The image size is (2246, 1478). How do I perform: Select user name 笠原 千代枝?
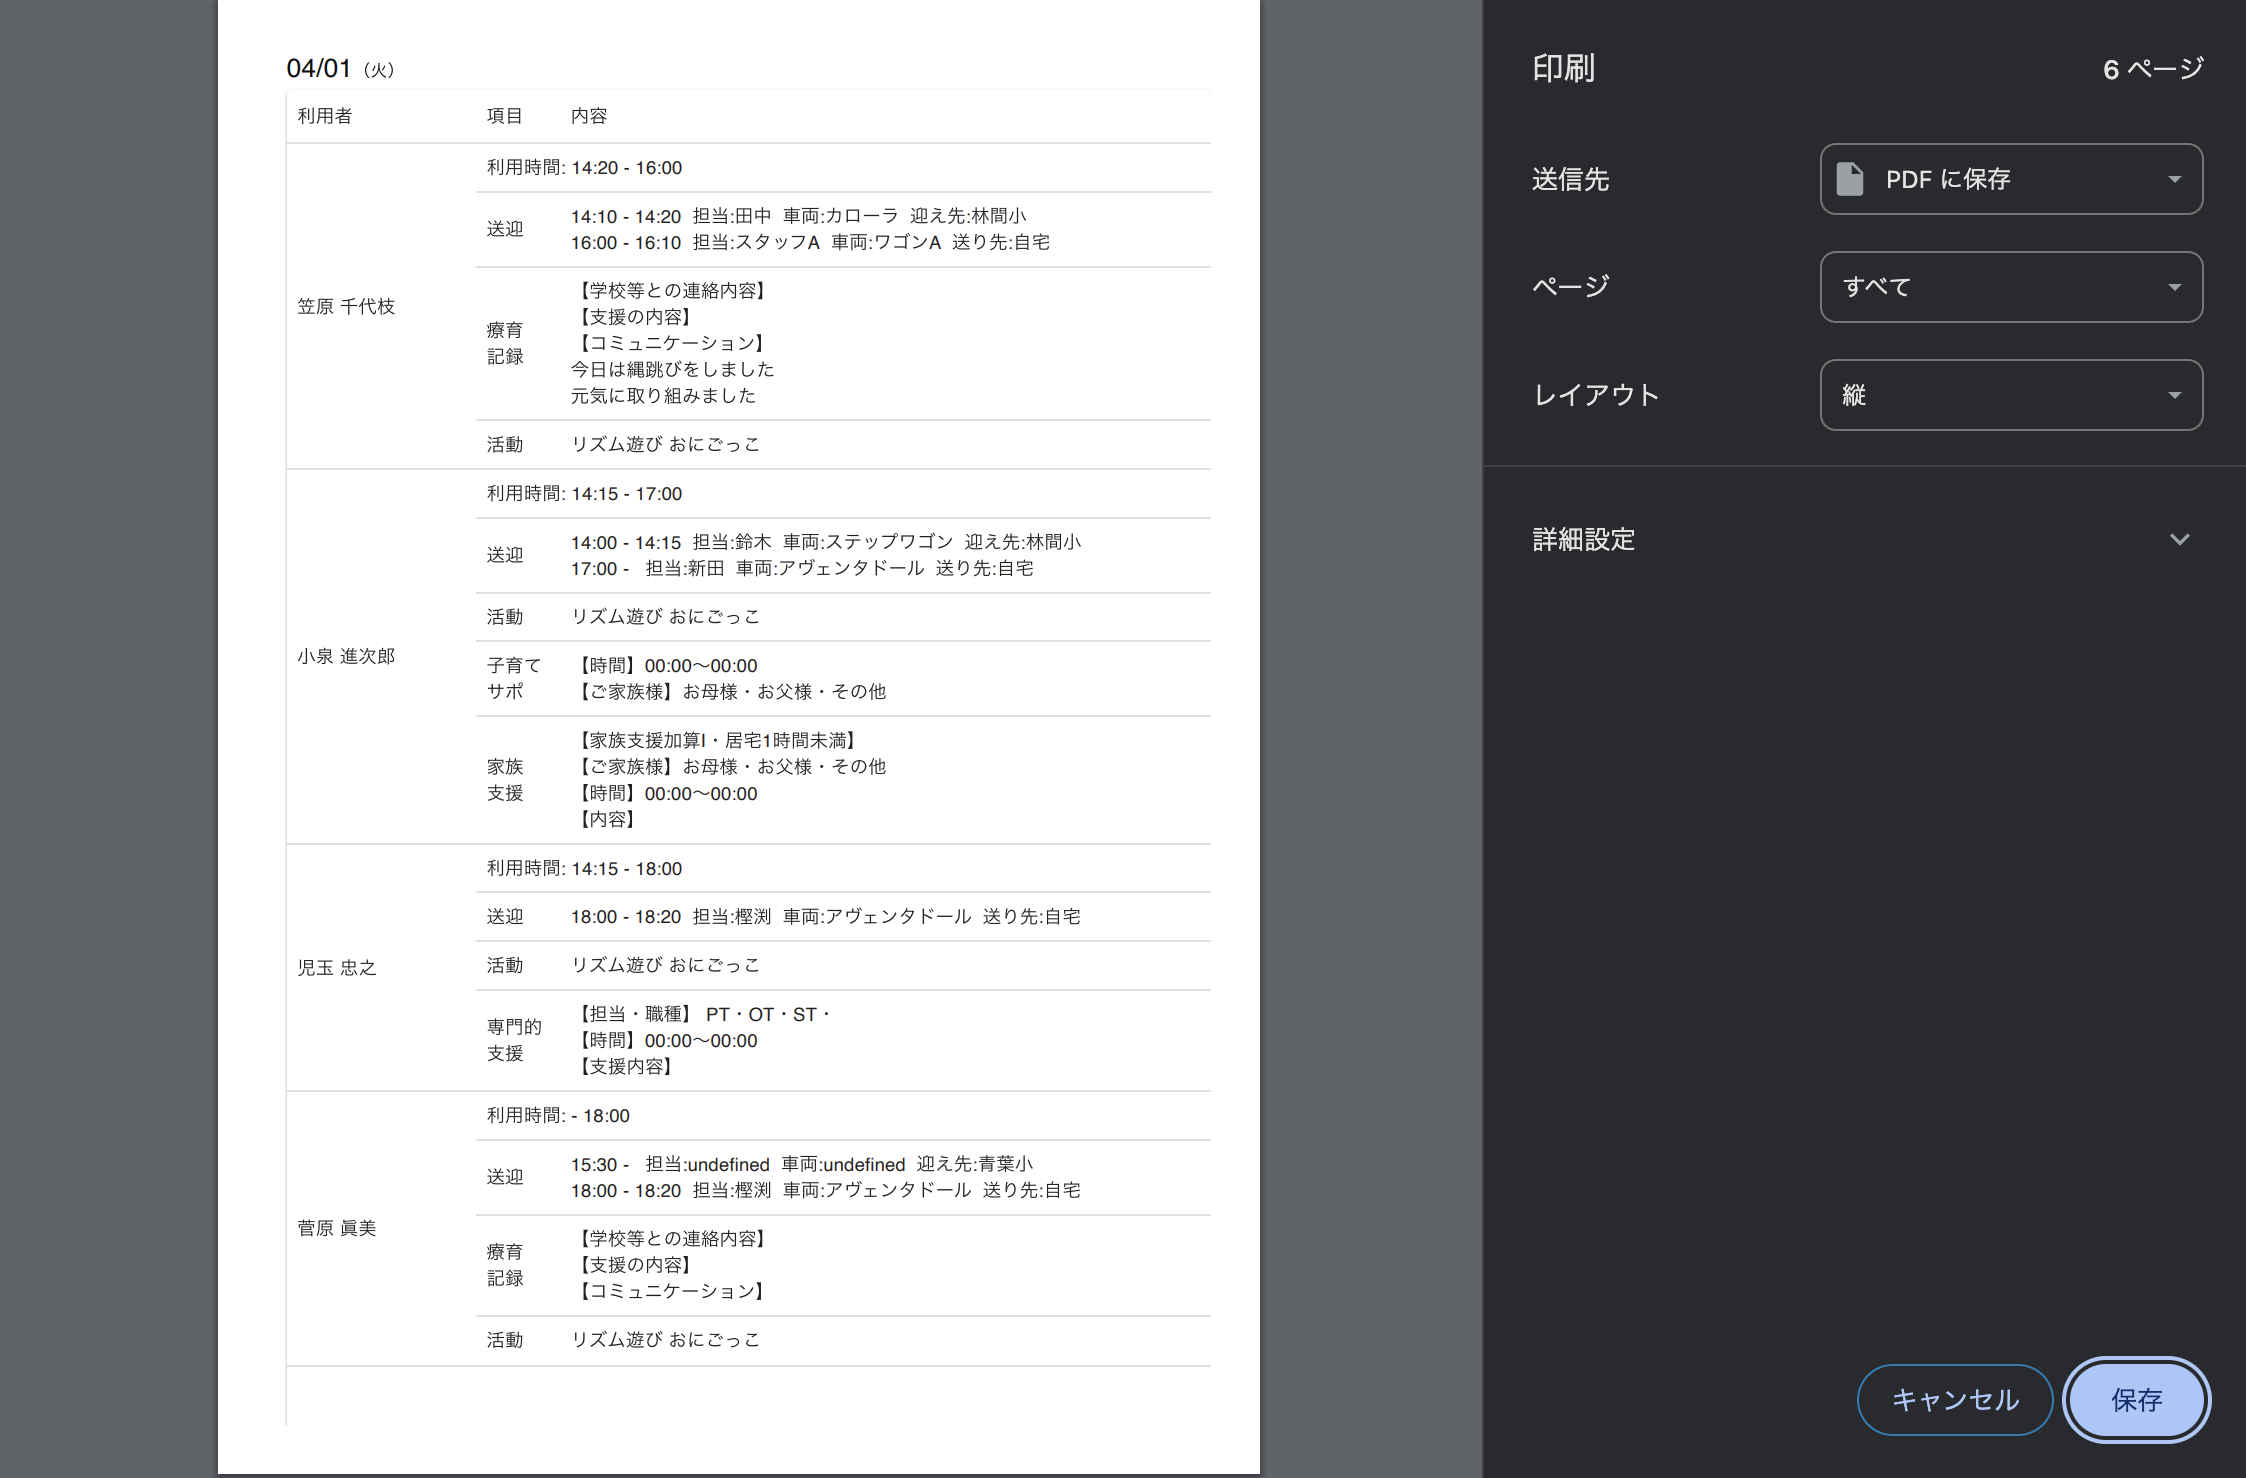(346, 306)
